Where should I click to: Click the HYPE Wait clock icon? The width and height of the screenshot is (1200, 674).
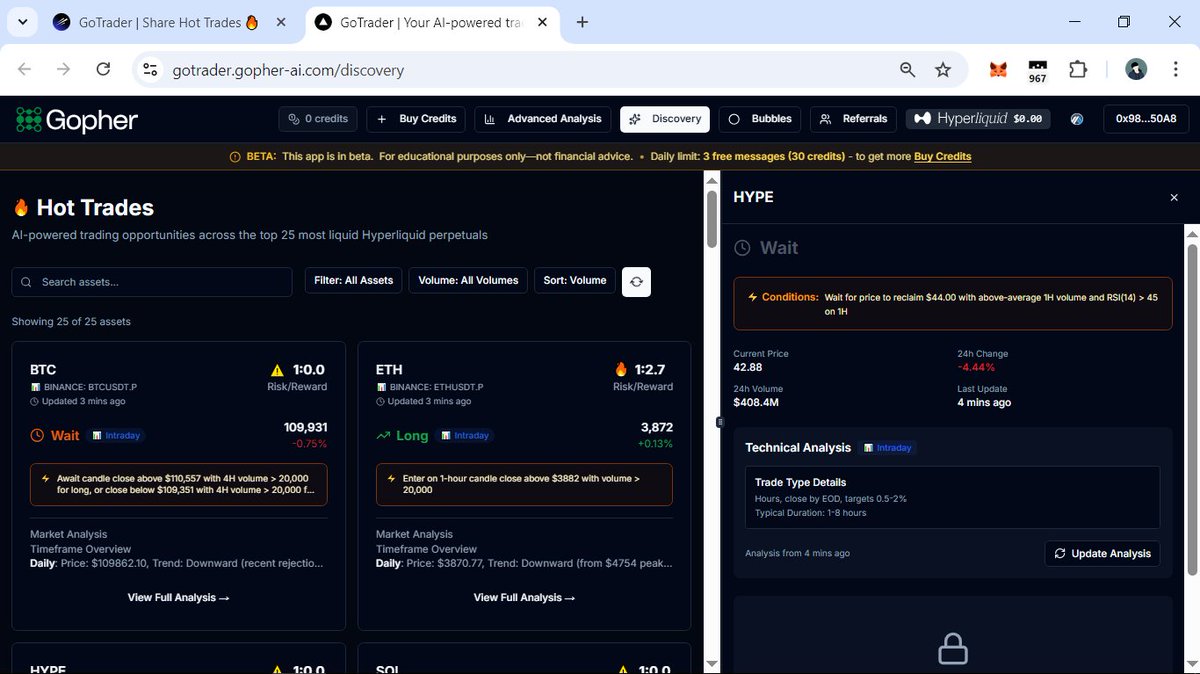[x=742, y=248]
